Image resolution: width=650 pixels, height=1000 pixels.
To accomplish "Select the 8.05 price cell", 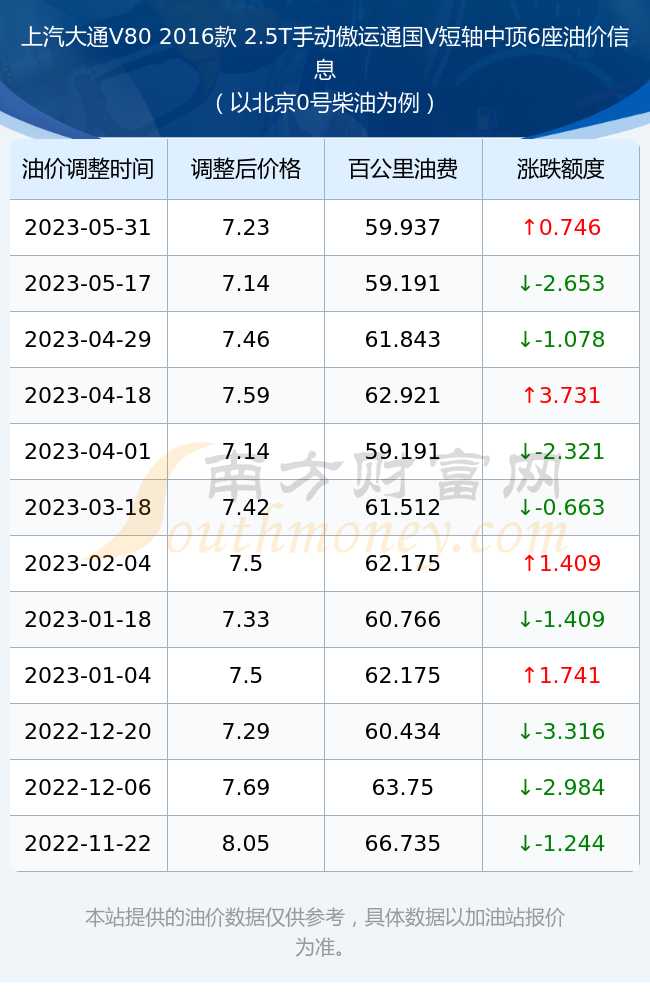I will point(246,844).
